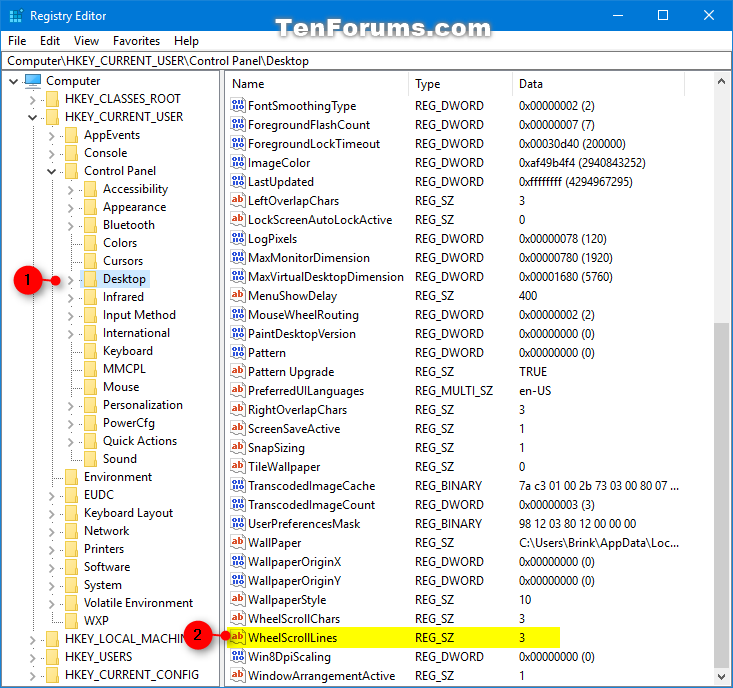Open the File menu
733x688 pixels.
click(x=17, y=41)
